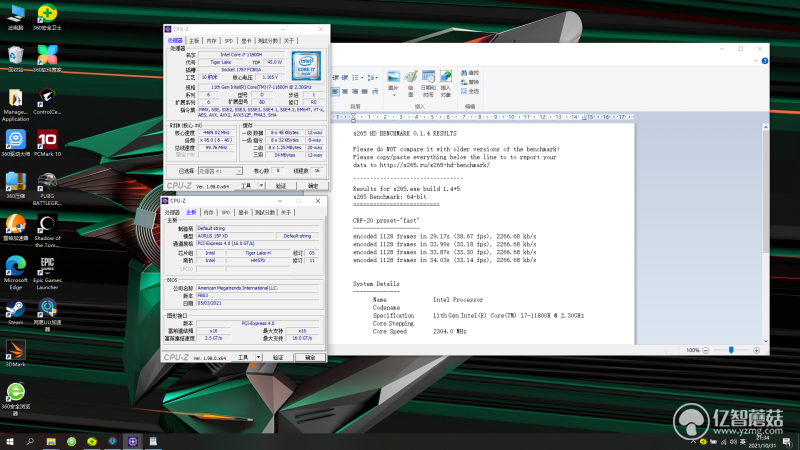Open Epic Games Launcher desktop icon
800x450 pixels.
tap(47, 273)
